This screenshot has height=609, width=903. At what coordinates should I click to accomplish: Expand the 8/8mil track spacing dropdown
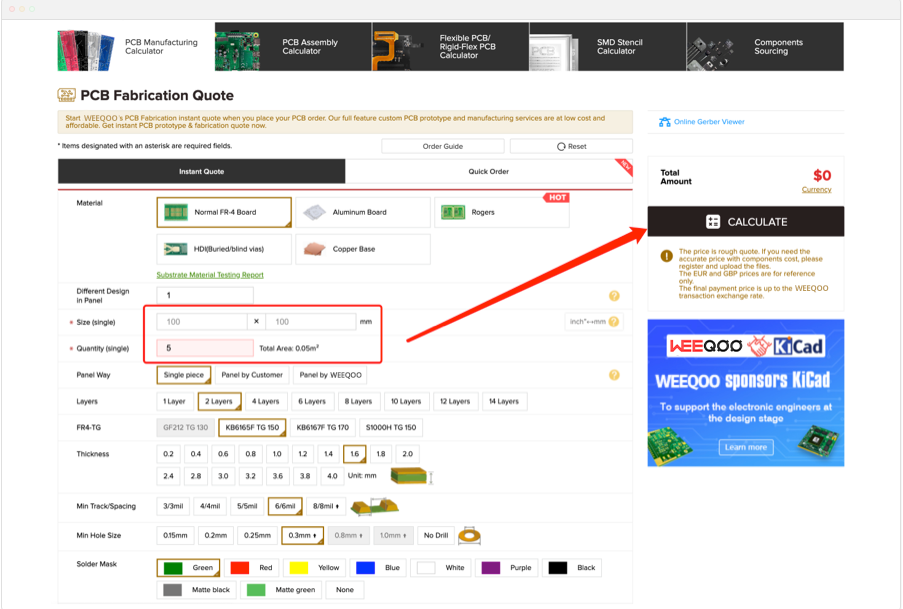pos(326,506)
